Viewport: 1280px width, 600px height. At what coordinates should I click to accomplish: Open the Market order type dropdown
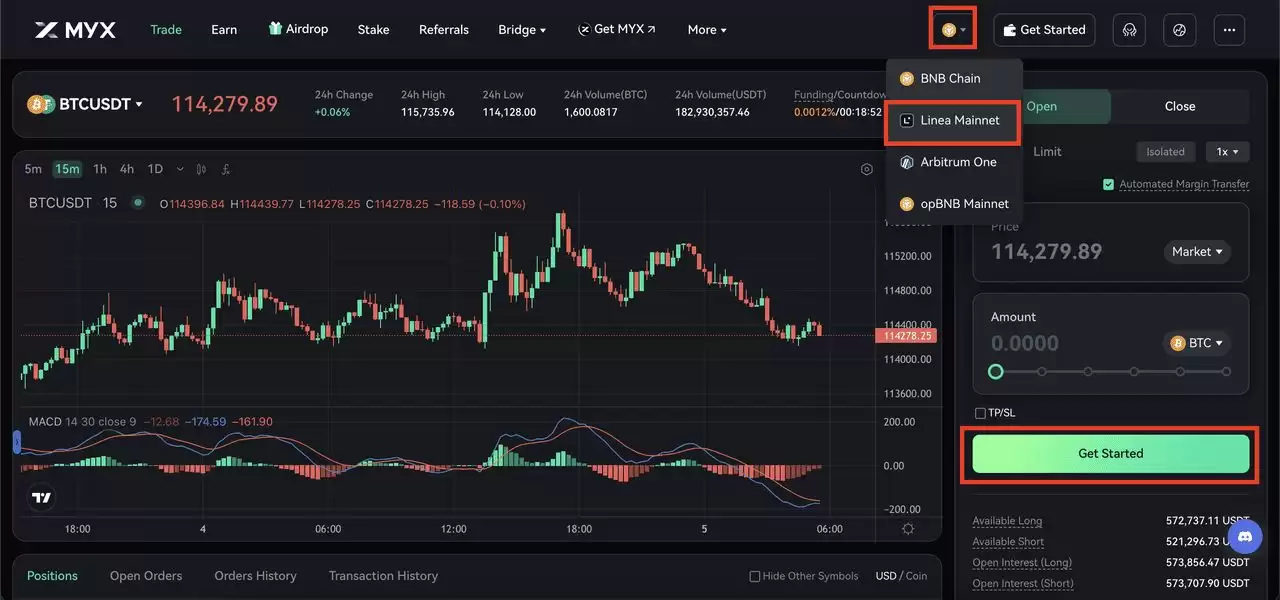point(1196,251)
